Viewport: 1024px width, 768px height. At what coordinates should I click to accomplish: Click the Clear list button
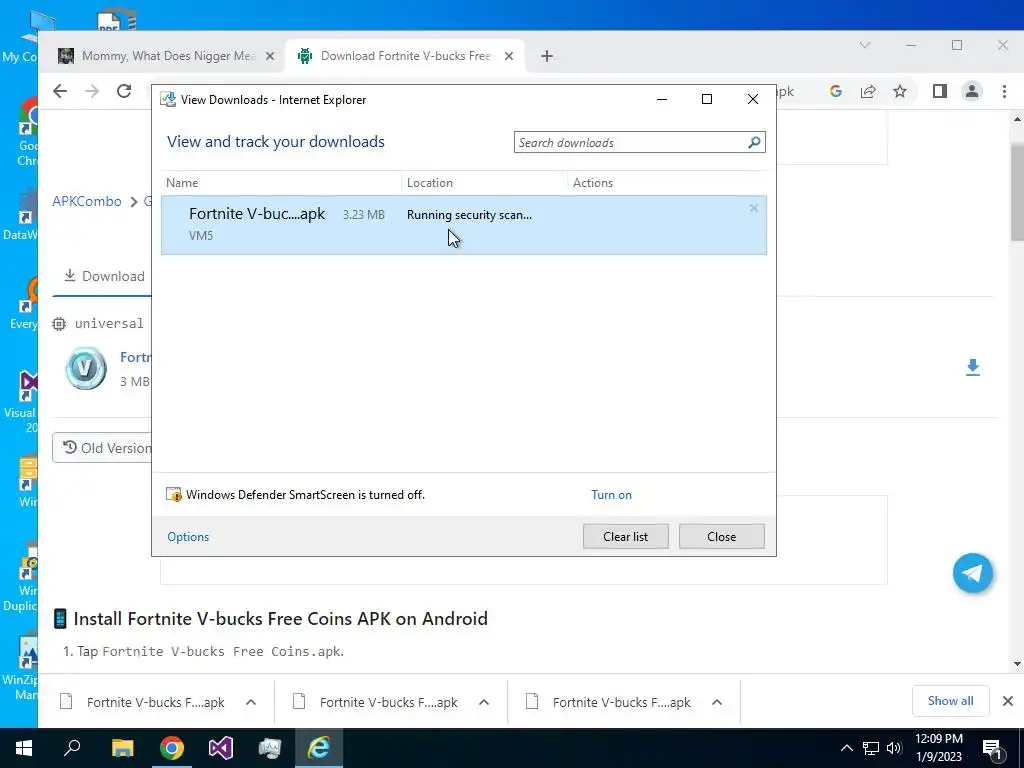click(x=626, y=536)
